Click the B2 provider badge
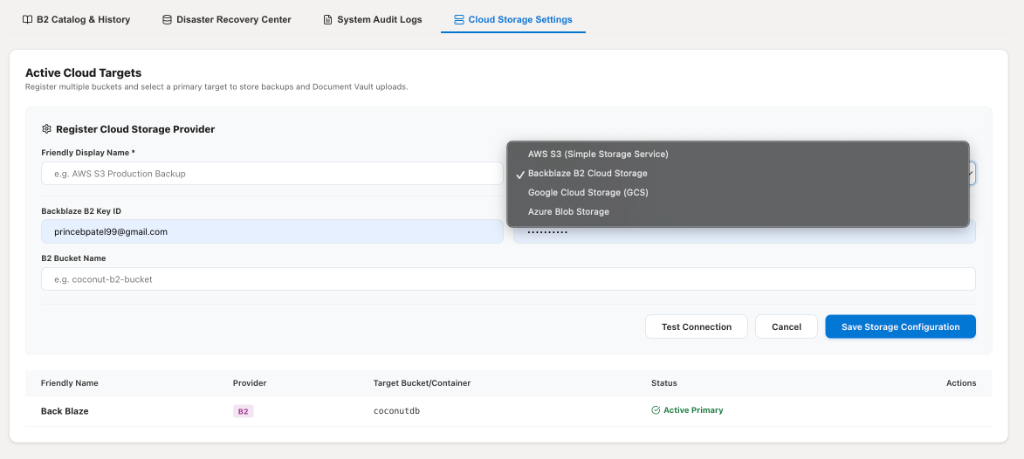The image size is (1024, 459). pyautogui.click(x=243, y=411)
